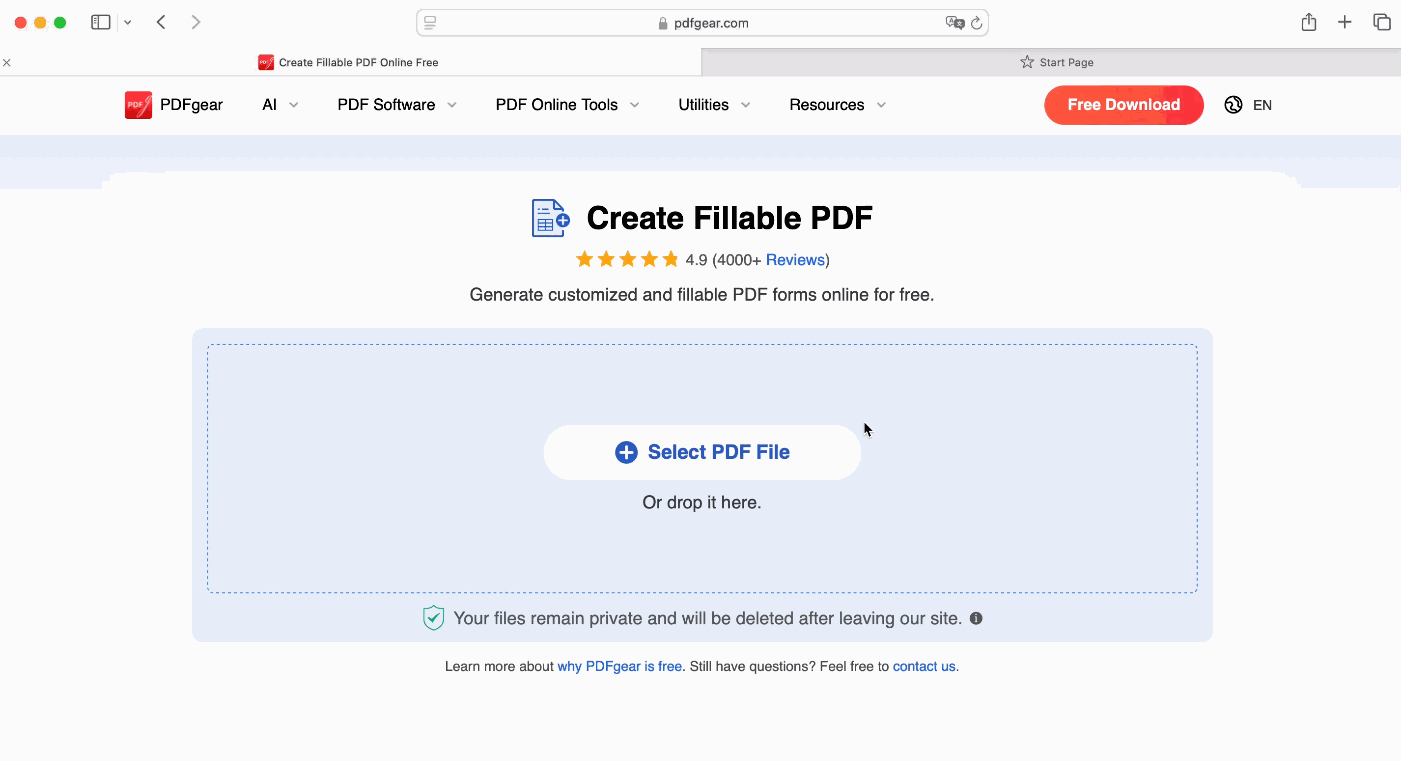
Task: Open the Share icon in Safari toolbar
Action: pos(1308,21)
